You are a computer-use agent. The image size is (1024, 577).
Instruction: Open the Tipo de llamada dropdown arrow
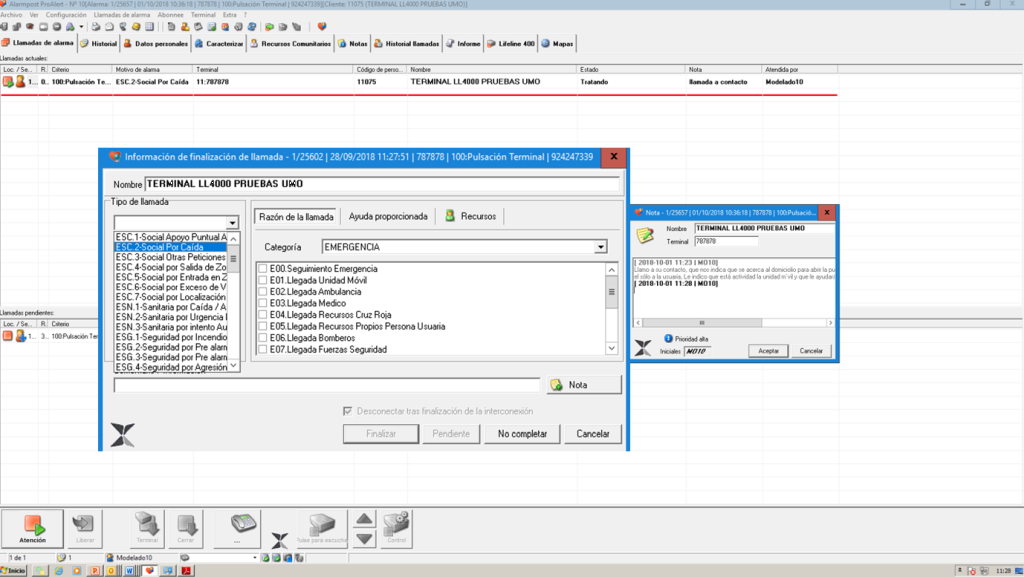pos(232,223)
